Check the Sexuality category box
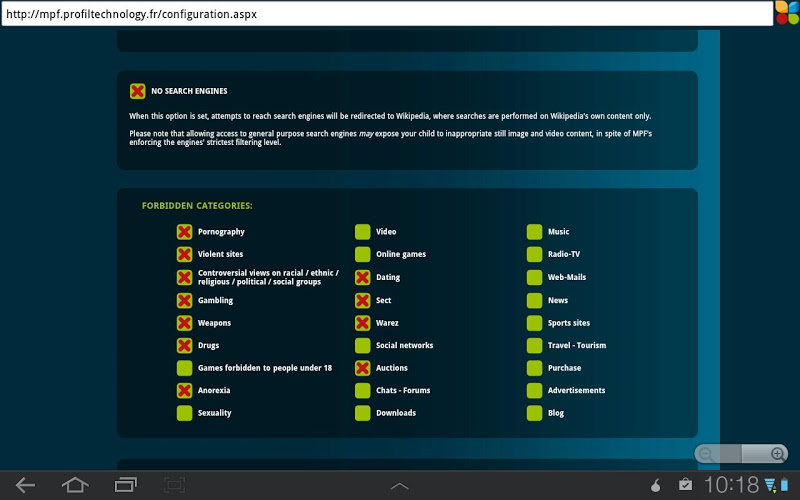Screen dimensions: 800x500 (x=184, y=413)
